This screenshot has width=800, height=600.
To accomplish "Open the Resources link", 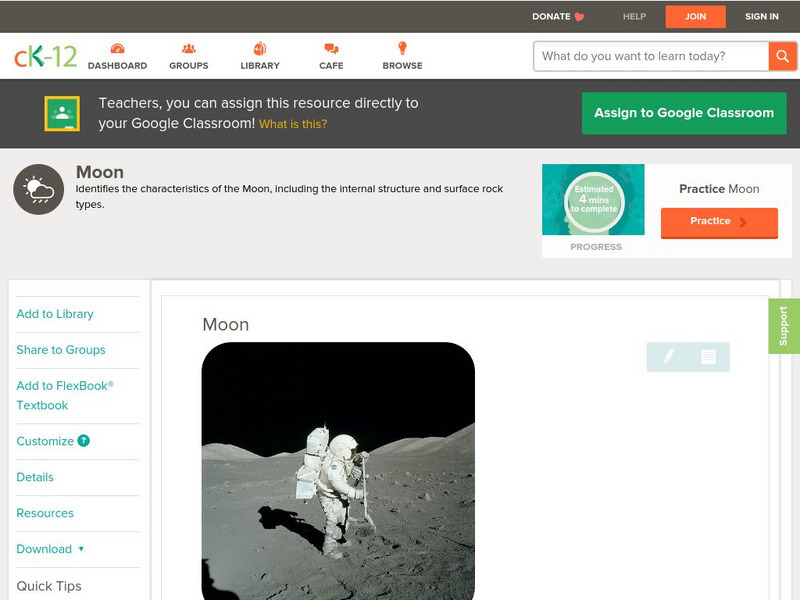I will pos(45,513).
